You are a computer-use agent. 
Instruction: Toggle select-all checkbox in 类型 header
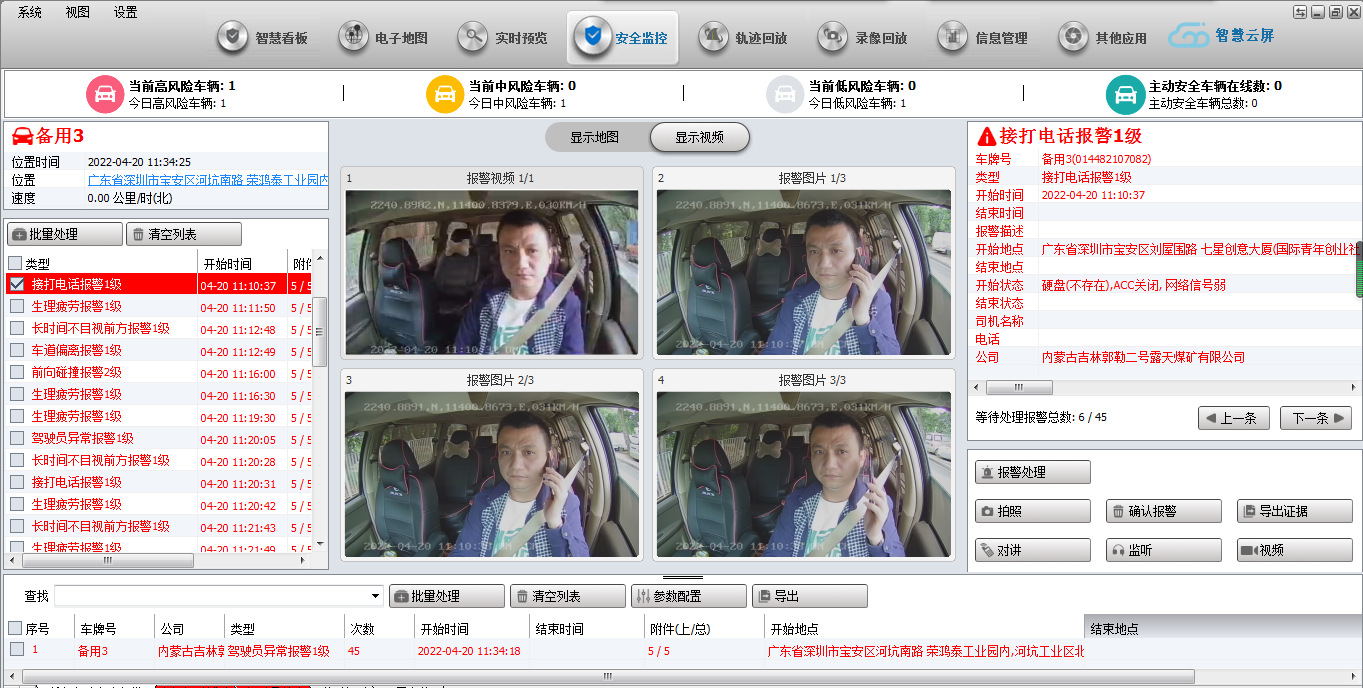[x=15, y=263]
